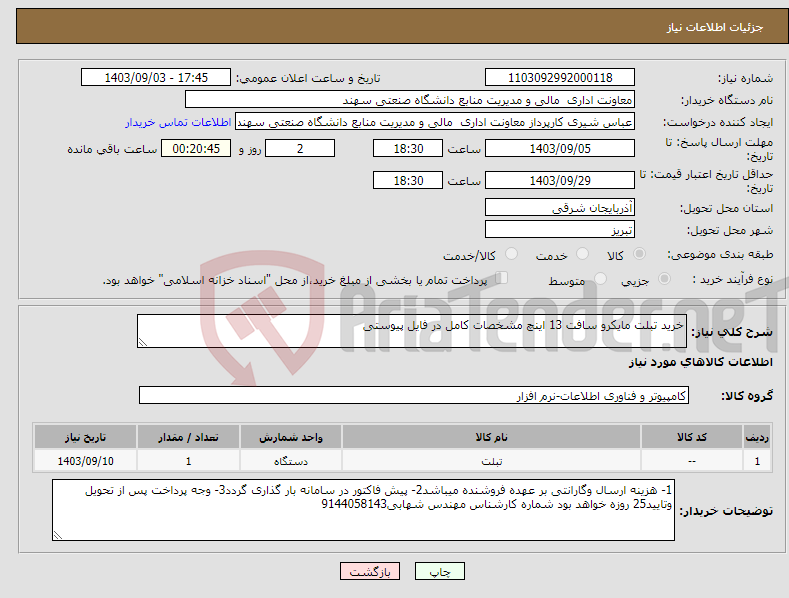
Task: Click the واحد شمارش column header
Action: tap(291, 437)
